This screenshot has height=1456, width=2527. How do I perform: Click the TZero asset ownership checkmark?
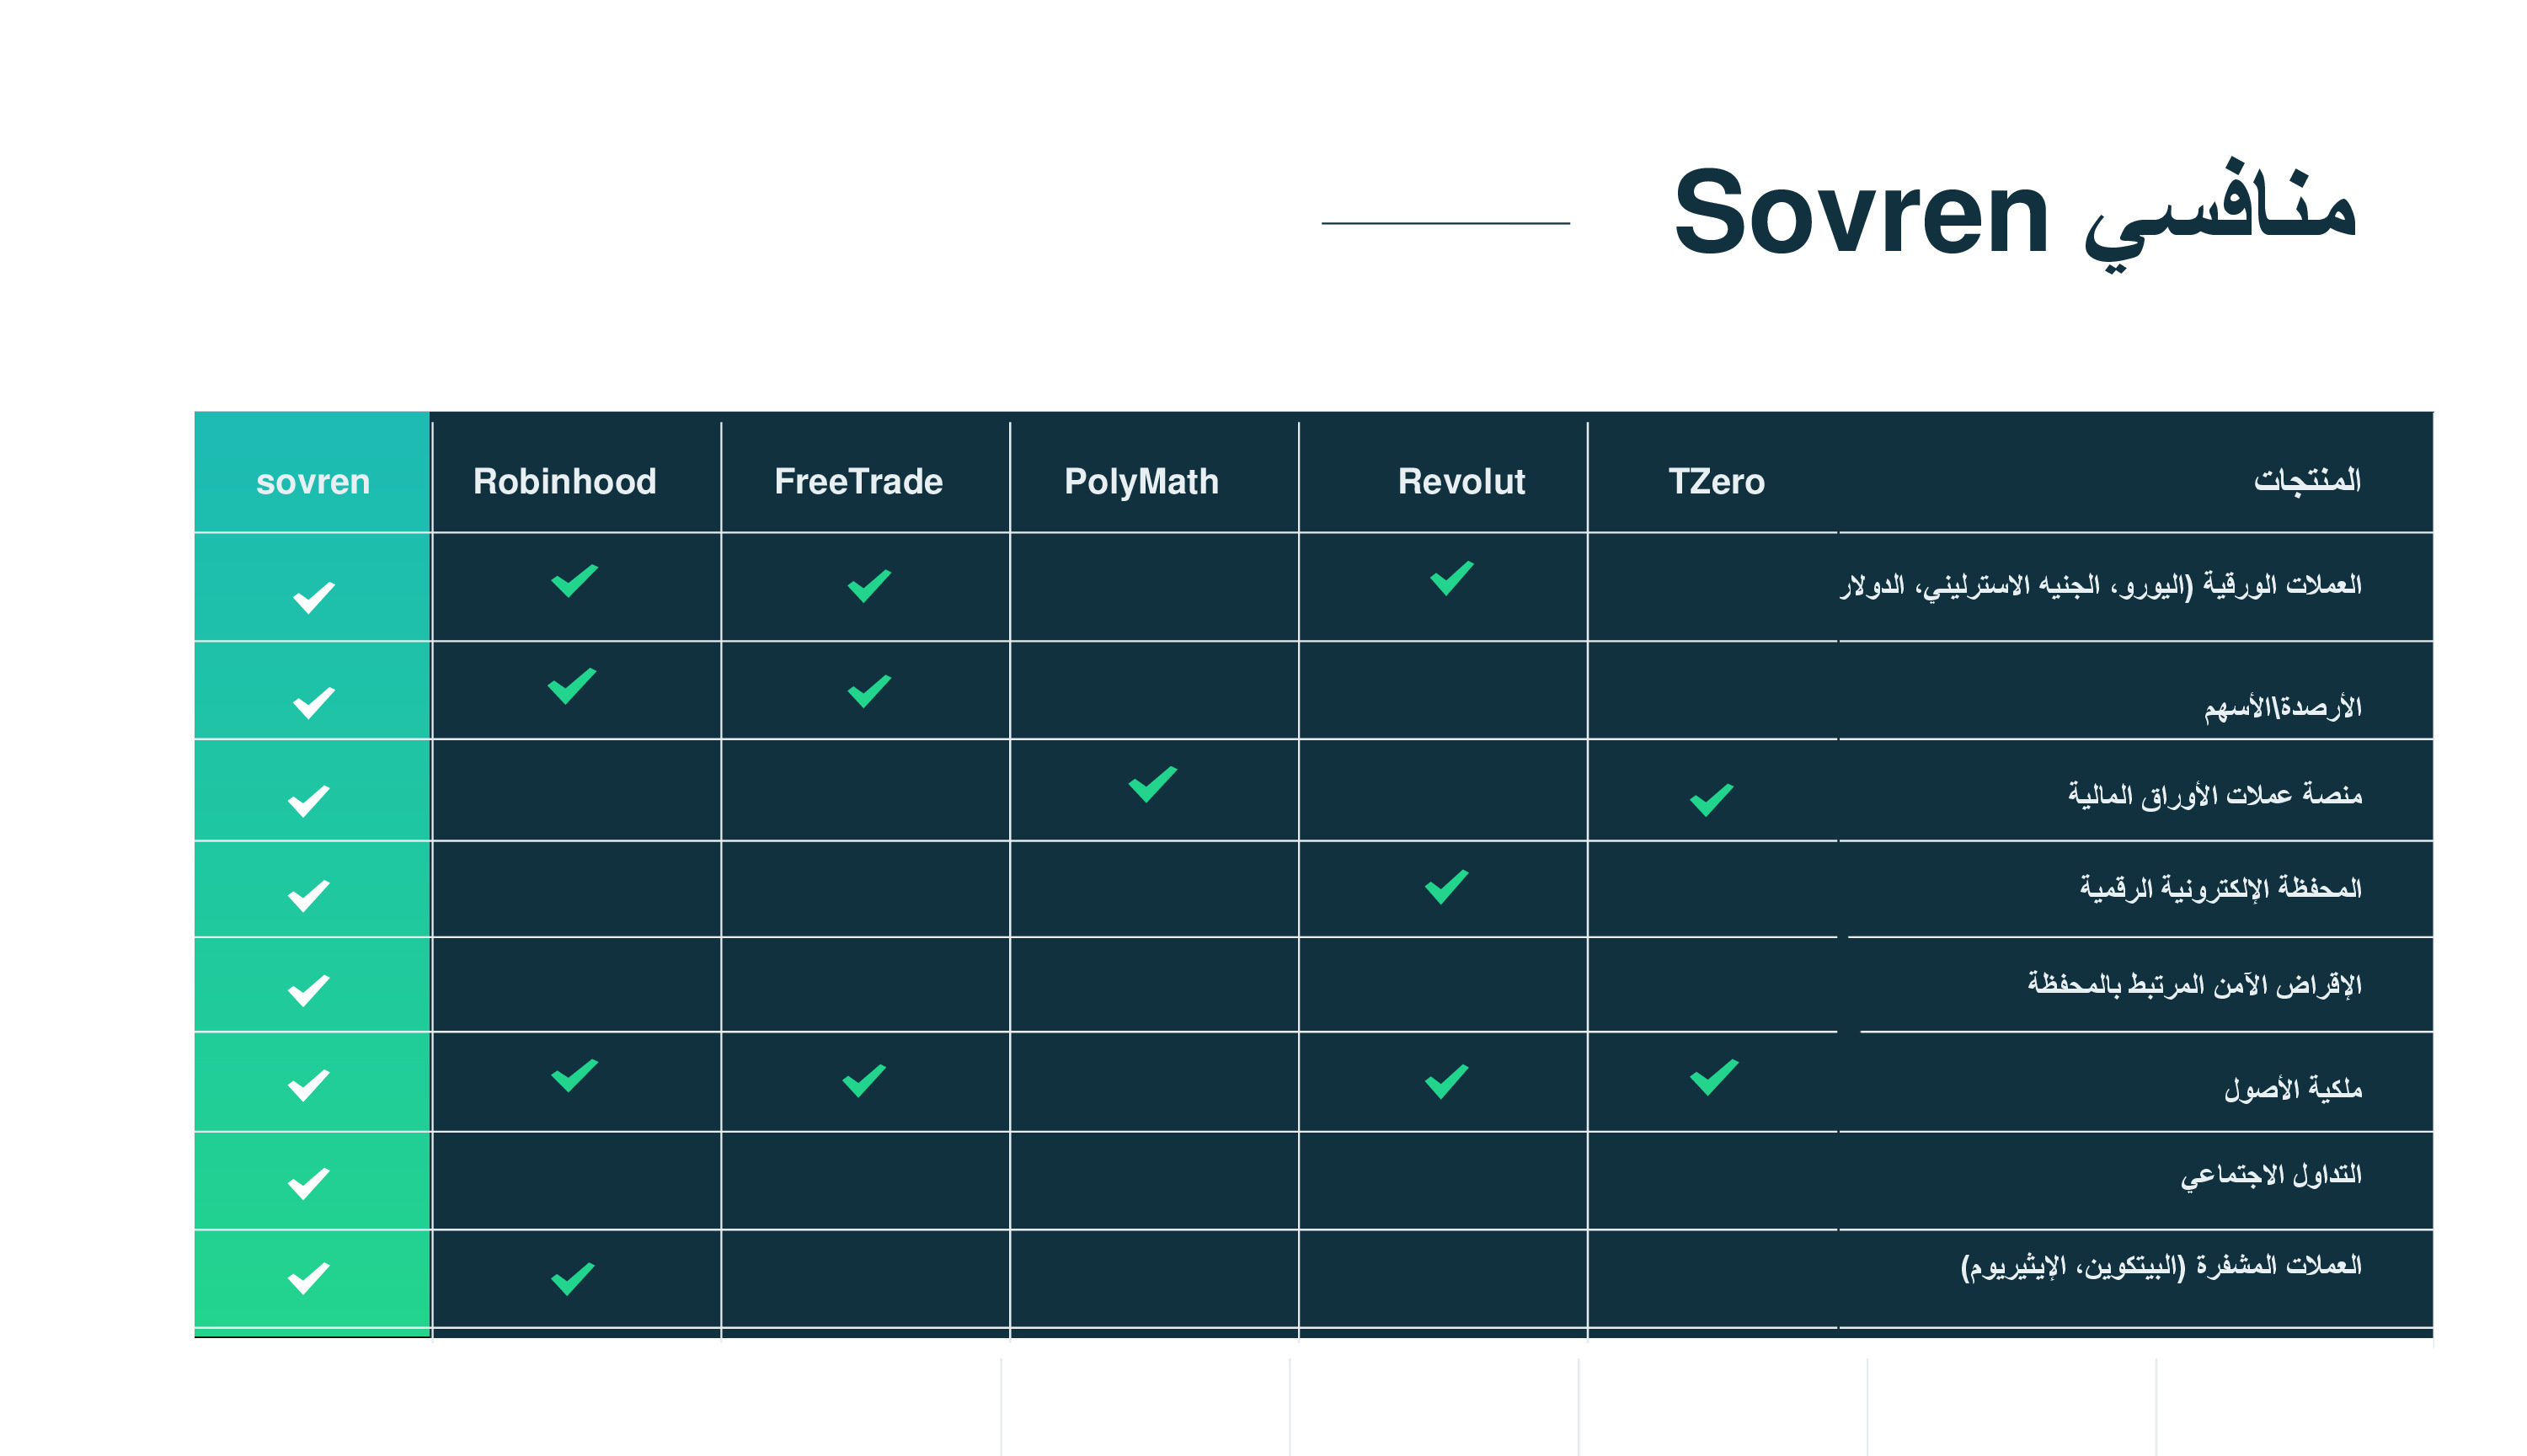[x=1714, y=1077]
